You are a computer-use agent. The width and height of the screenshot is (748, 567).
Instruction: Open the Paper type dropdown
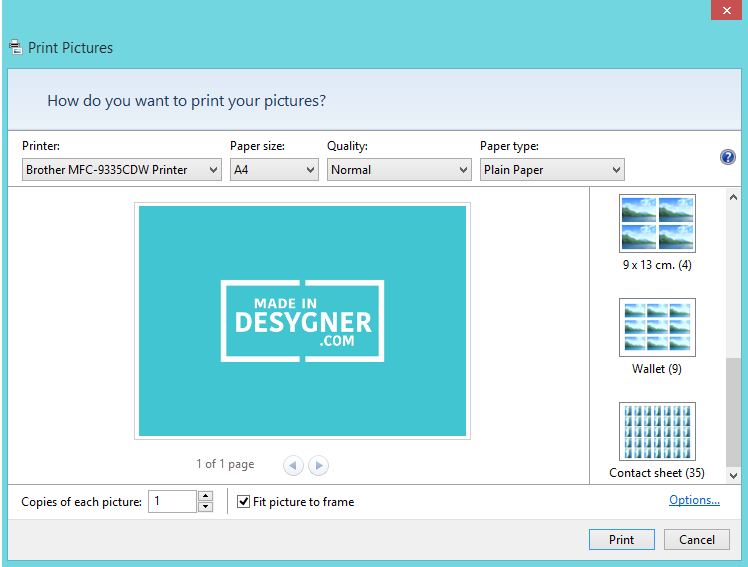(x=552, y=170)
